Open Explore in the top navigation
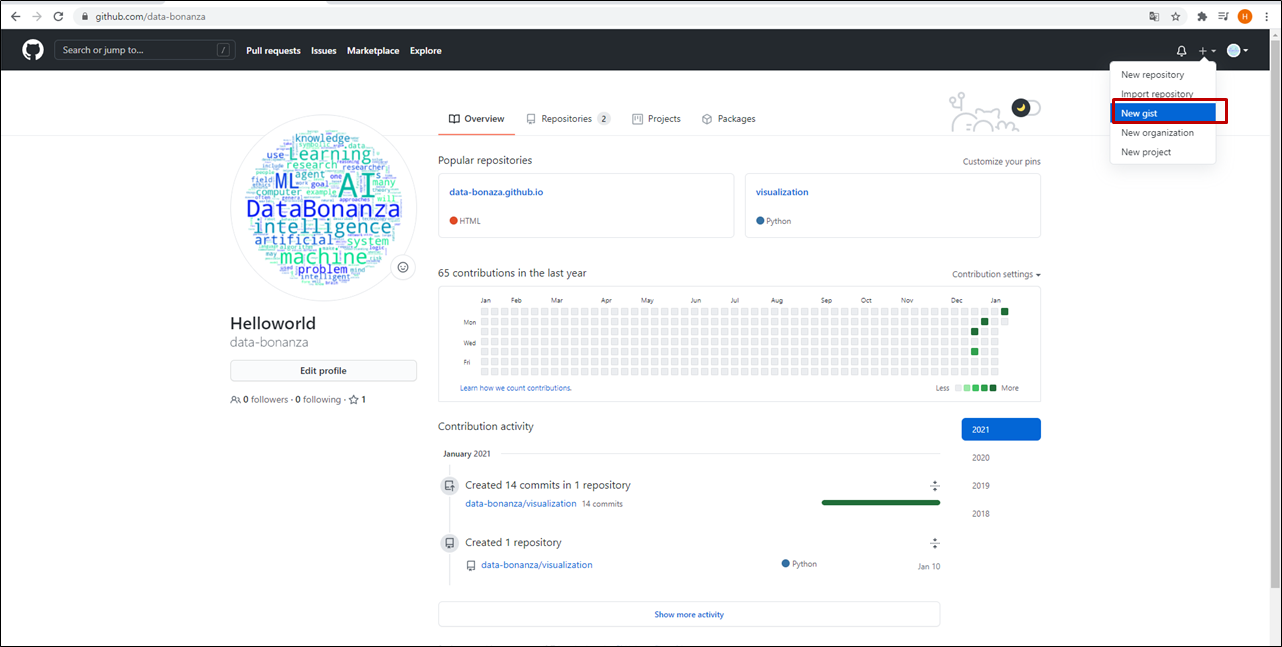The image size is (1282, 647). pos(425,51)
